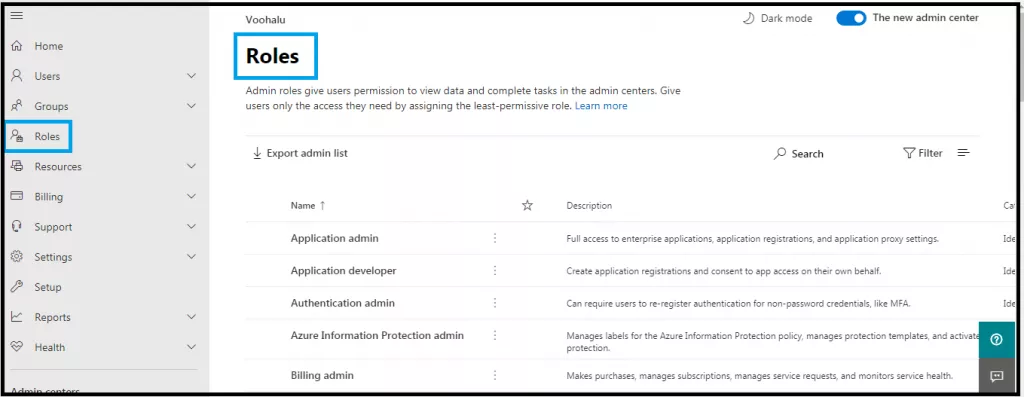1024x397 pixels.
Task: Open more options for Application admin
Action: tap(495, 238)
